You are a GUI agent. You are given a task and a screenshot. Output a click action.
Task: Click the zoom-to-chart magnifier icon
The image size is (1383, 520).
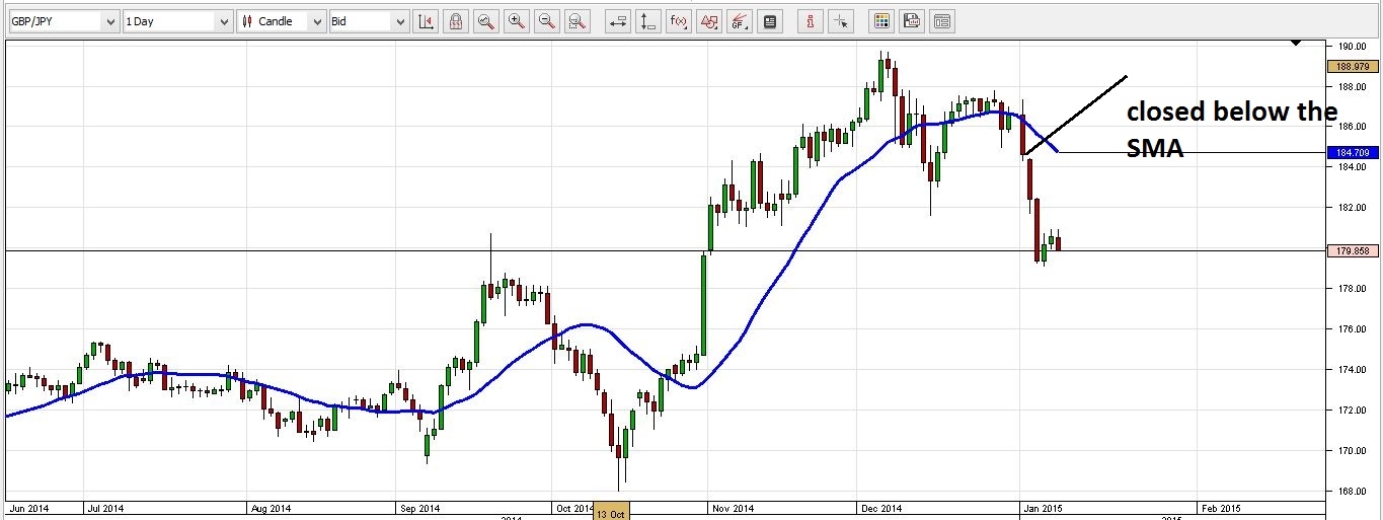pyautogui.click(x=486, y=21)
